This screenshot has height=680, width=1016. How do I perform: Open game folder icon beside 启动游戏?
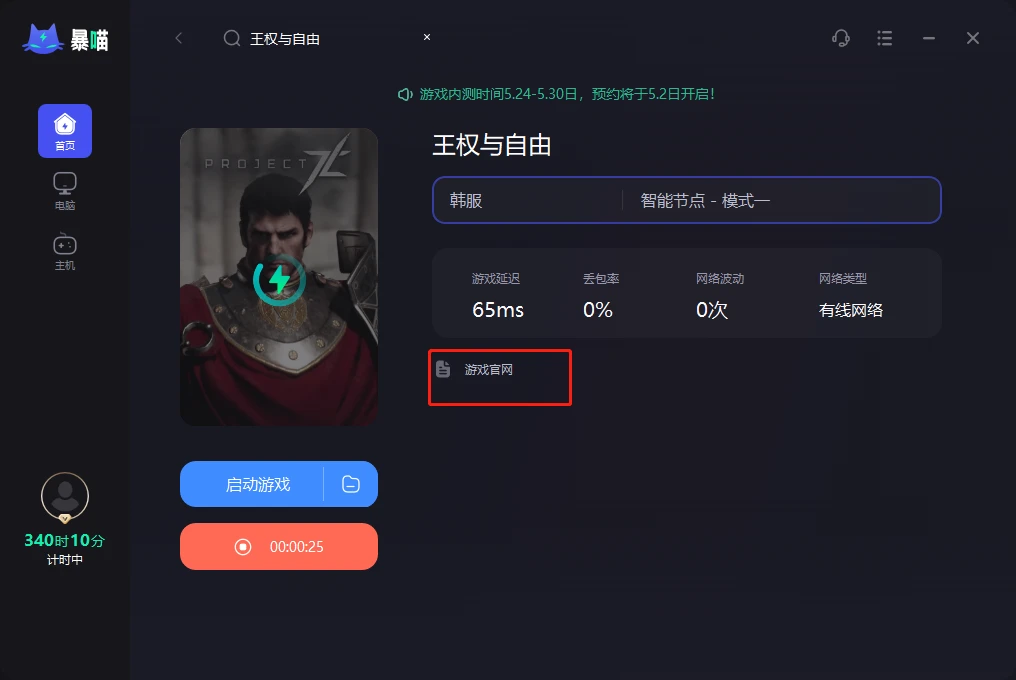[x=351, y=484]
